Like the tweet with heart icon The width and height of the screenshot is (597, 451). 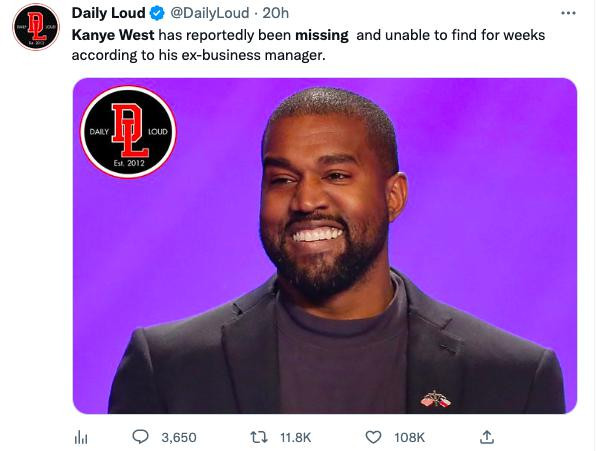click(x=373, y=437)
